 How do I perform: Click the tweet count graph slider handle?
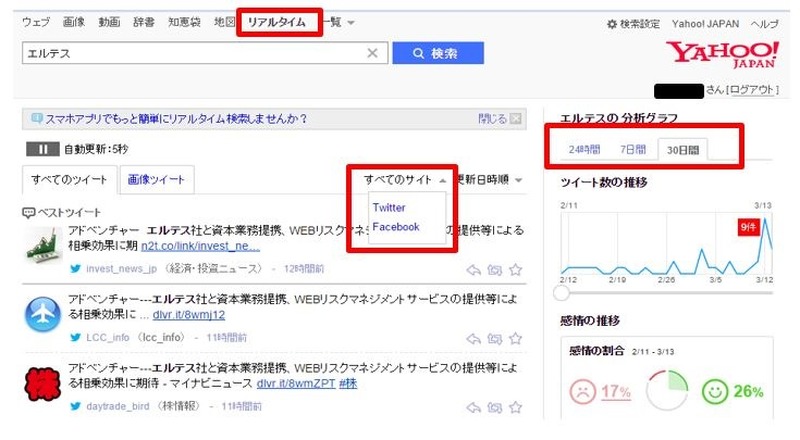click(562, 293)
